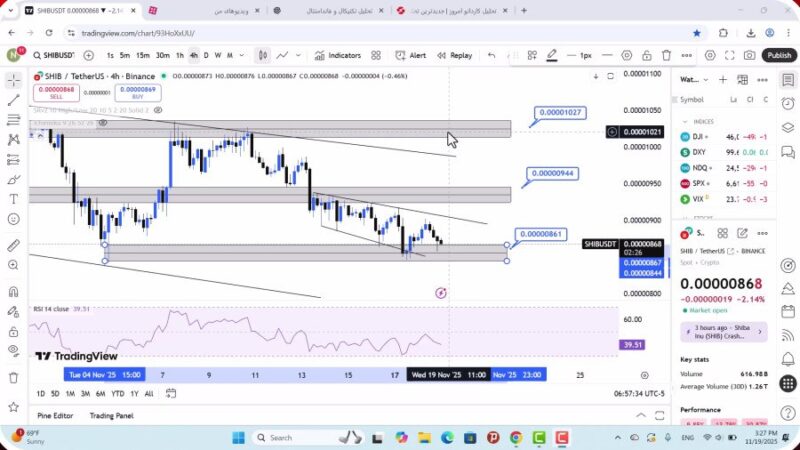Open the Pine Editor tab
The width and height of the screenshot is (800, 450).
coord(55,415)
